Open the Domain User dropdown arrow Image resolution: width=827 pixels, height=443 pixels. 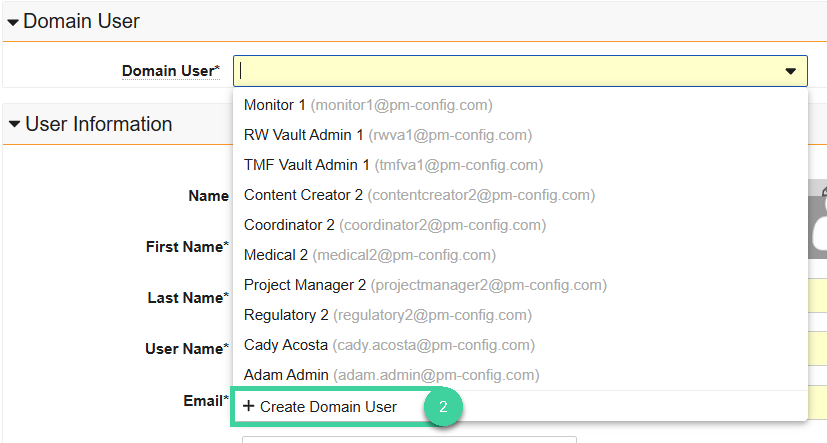[x=790, y=71]
